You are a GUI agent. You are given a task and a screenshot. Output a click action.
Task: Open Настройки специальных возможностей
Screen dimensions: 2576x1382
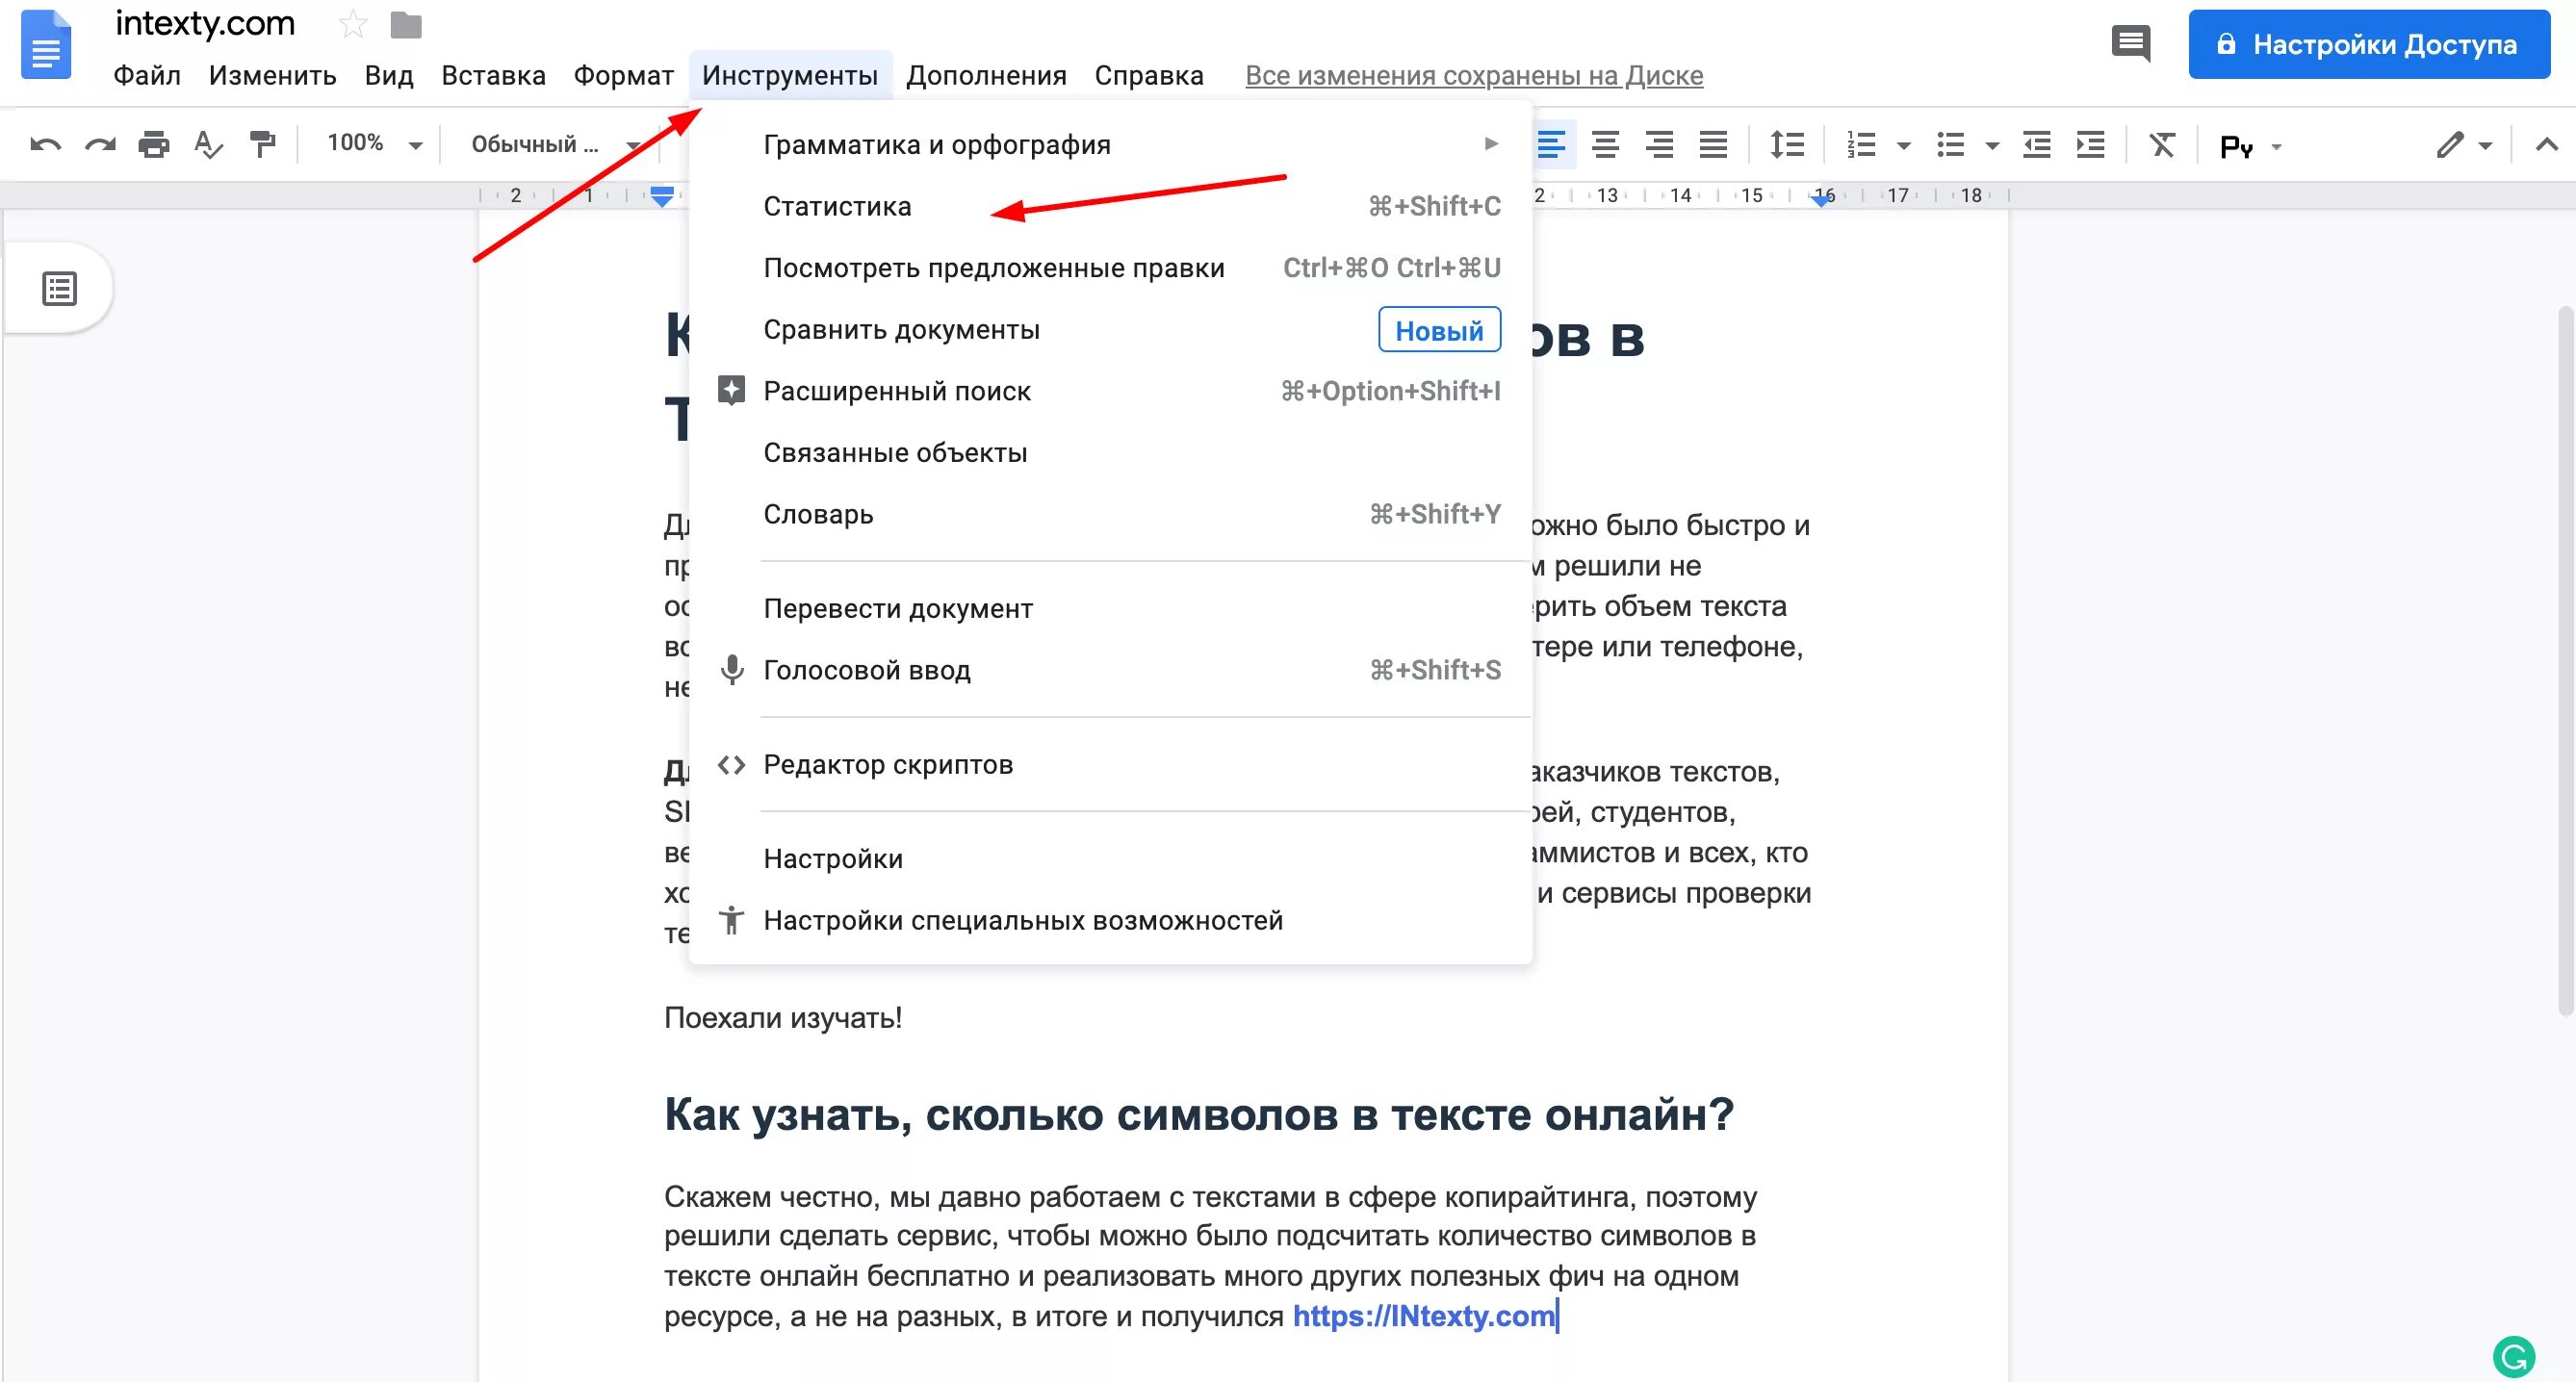1110,920
